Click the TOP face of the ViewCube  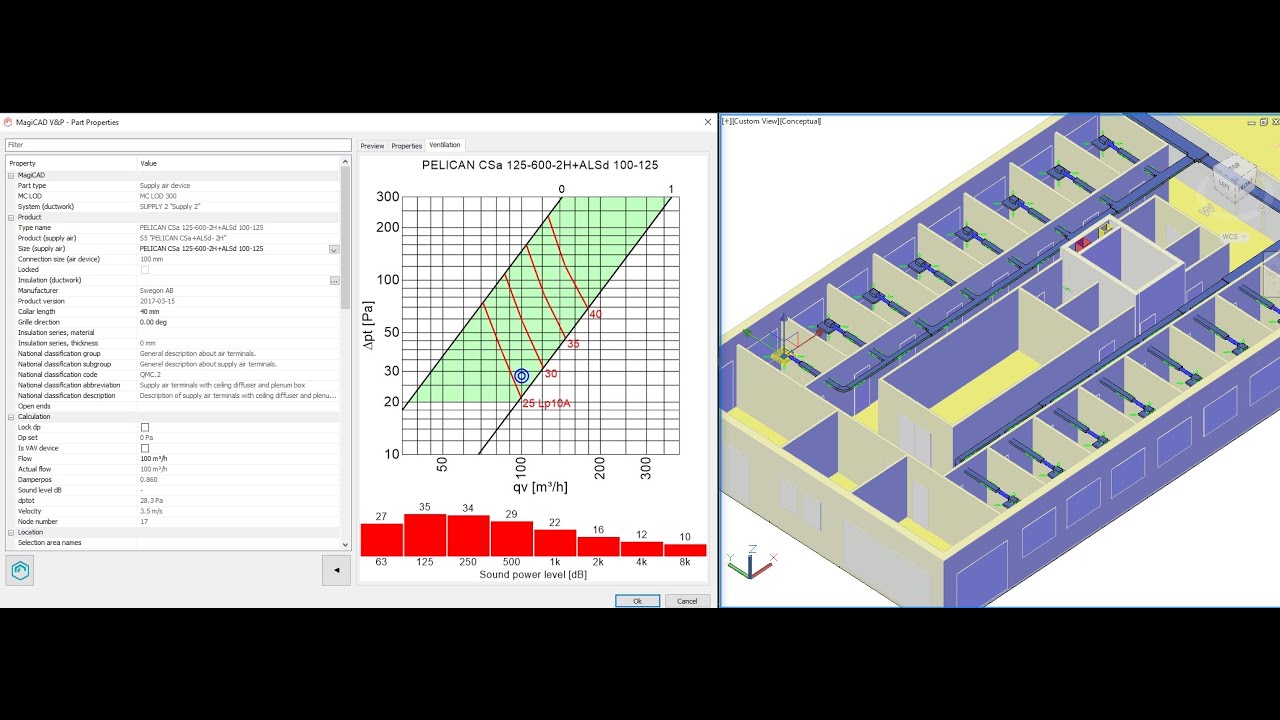(1233, 167)
